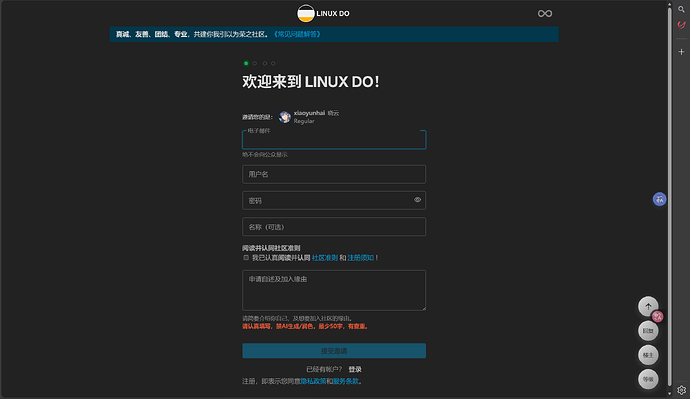Toggle password visibility eye icon
The width and height of the screenshot is (690, 399).
coord(417,200)
